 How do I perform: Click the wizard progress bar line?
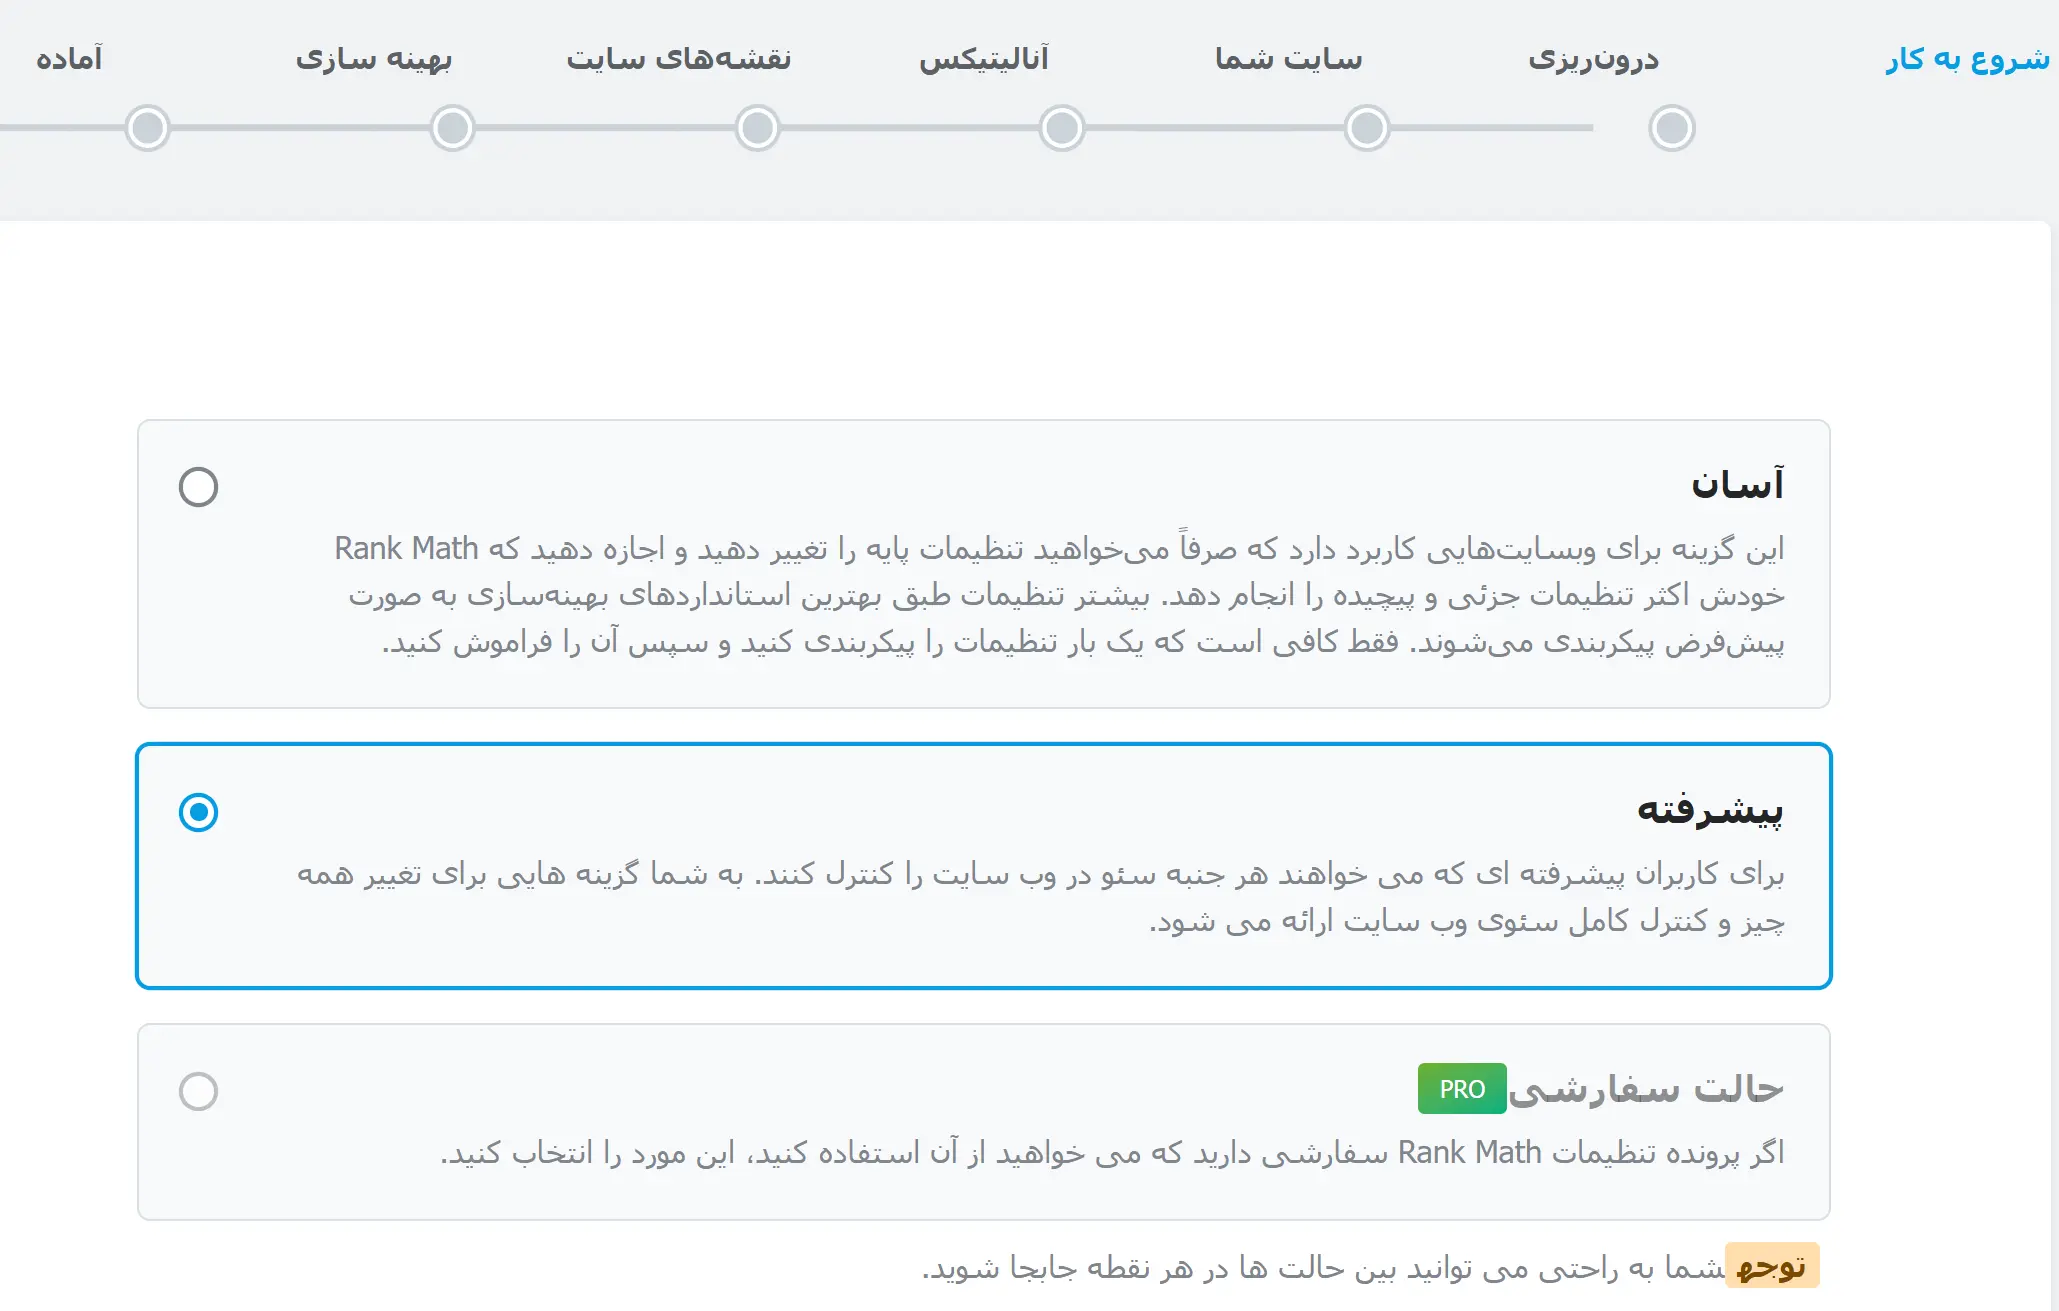pyautogui.click(x=900, y=128)
